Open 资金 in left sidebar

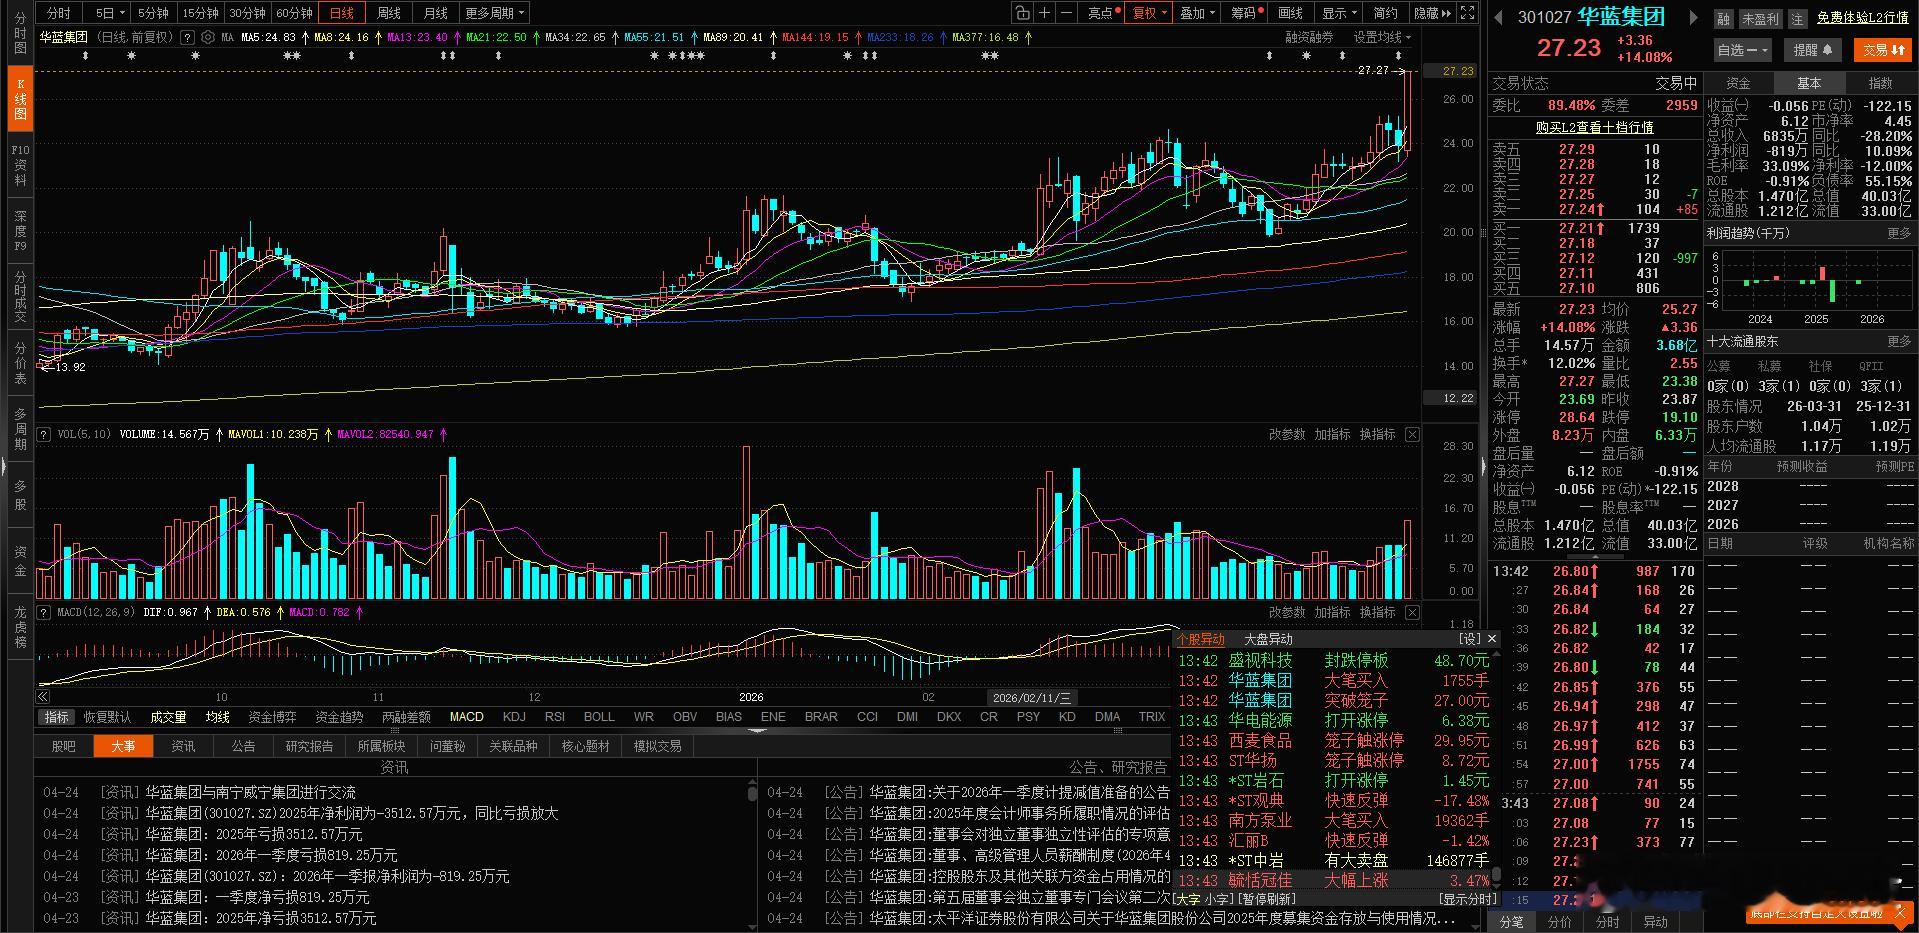(20, 561)
